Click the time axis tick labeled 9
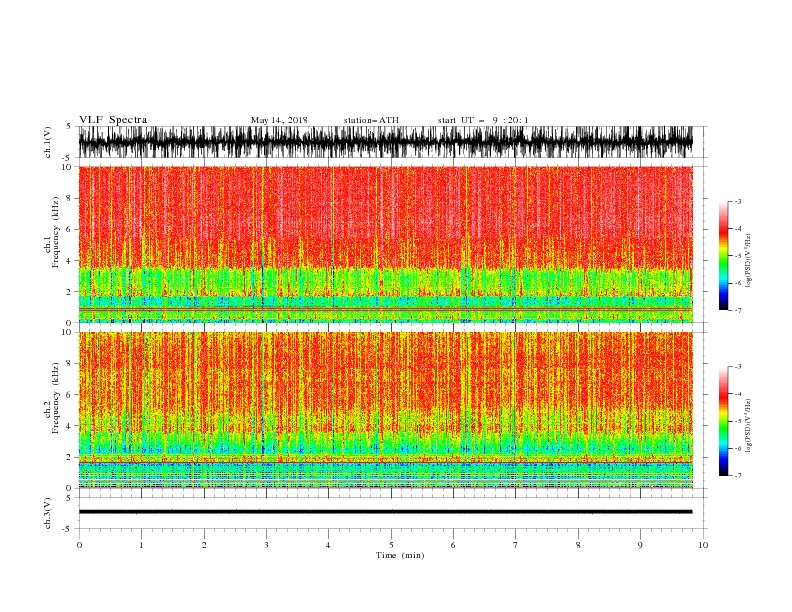 [640, 545]
